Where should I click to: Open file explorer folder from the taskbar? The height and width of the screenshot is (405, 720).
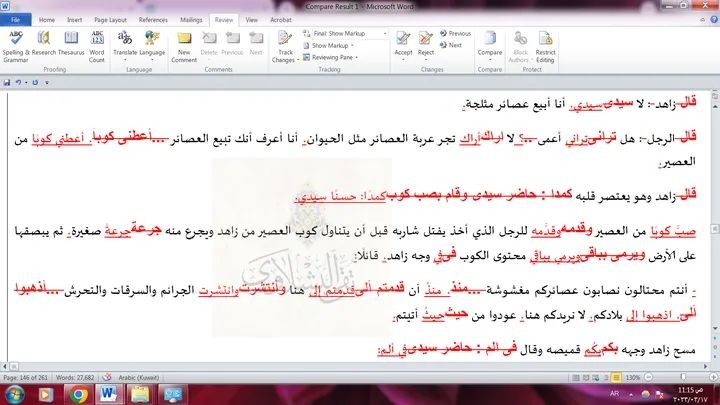point(140,395)
